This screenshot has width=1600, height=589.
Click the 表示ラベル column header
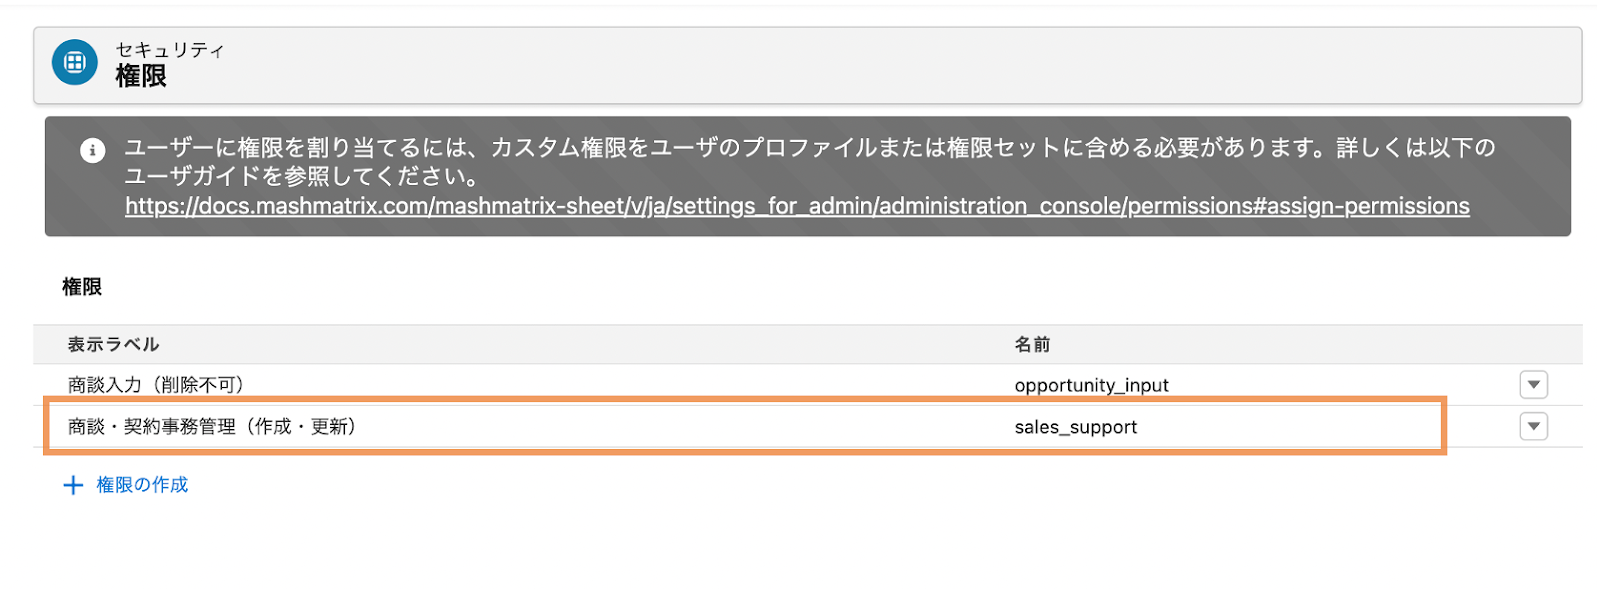[x=113, y=345]
